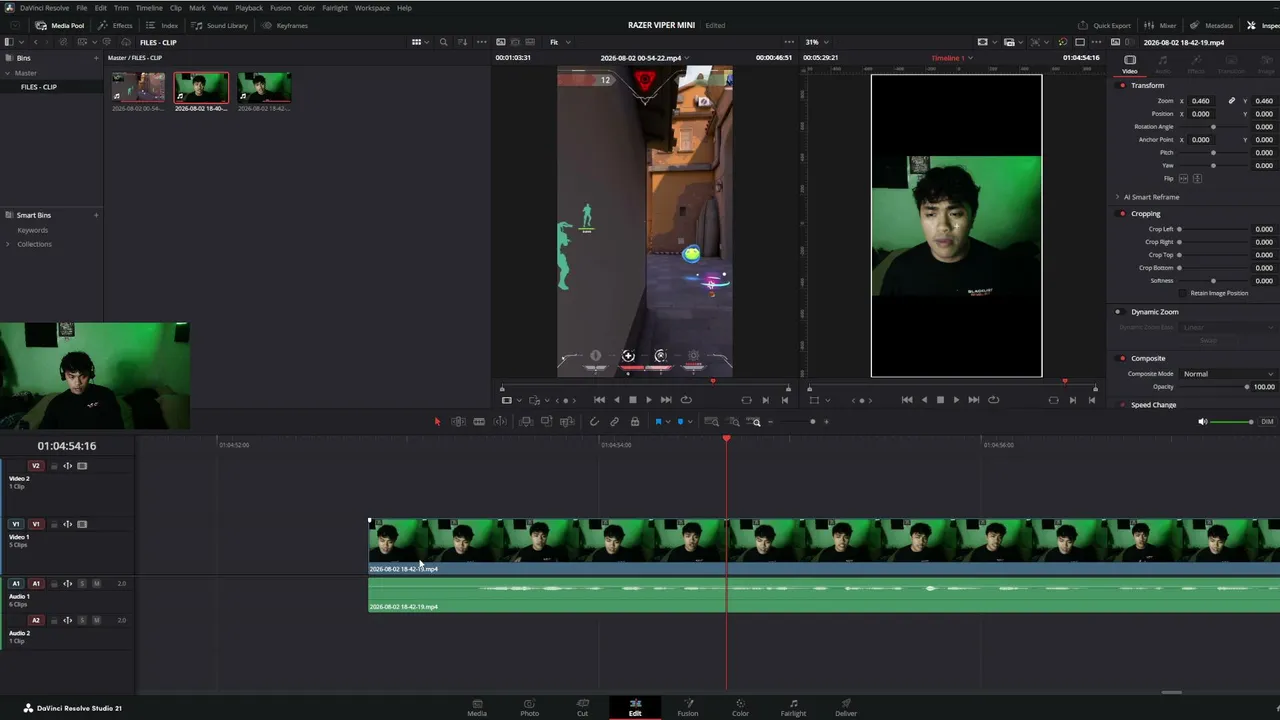Open the Video tab in Inspector
The width and height of the screenshot is (1280, 720).
pos(1130,64)
